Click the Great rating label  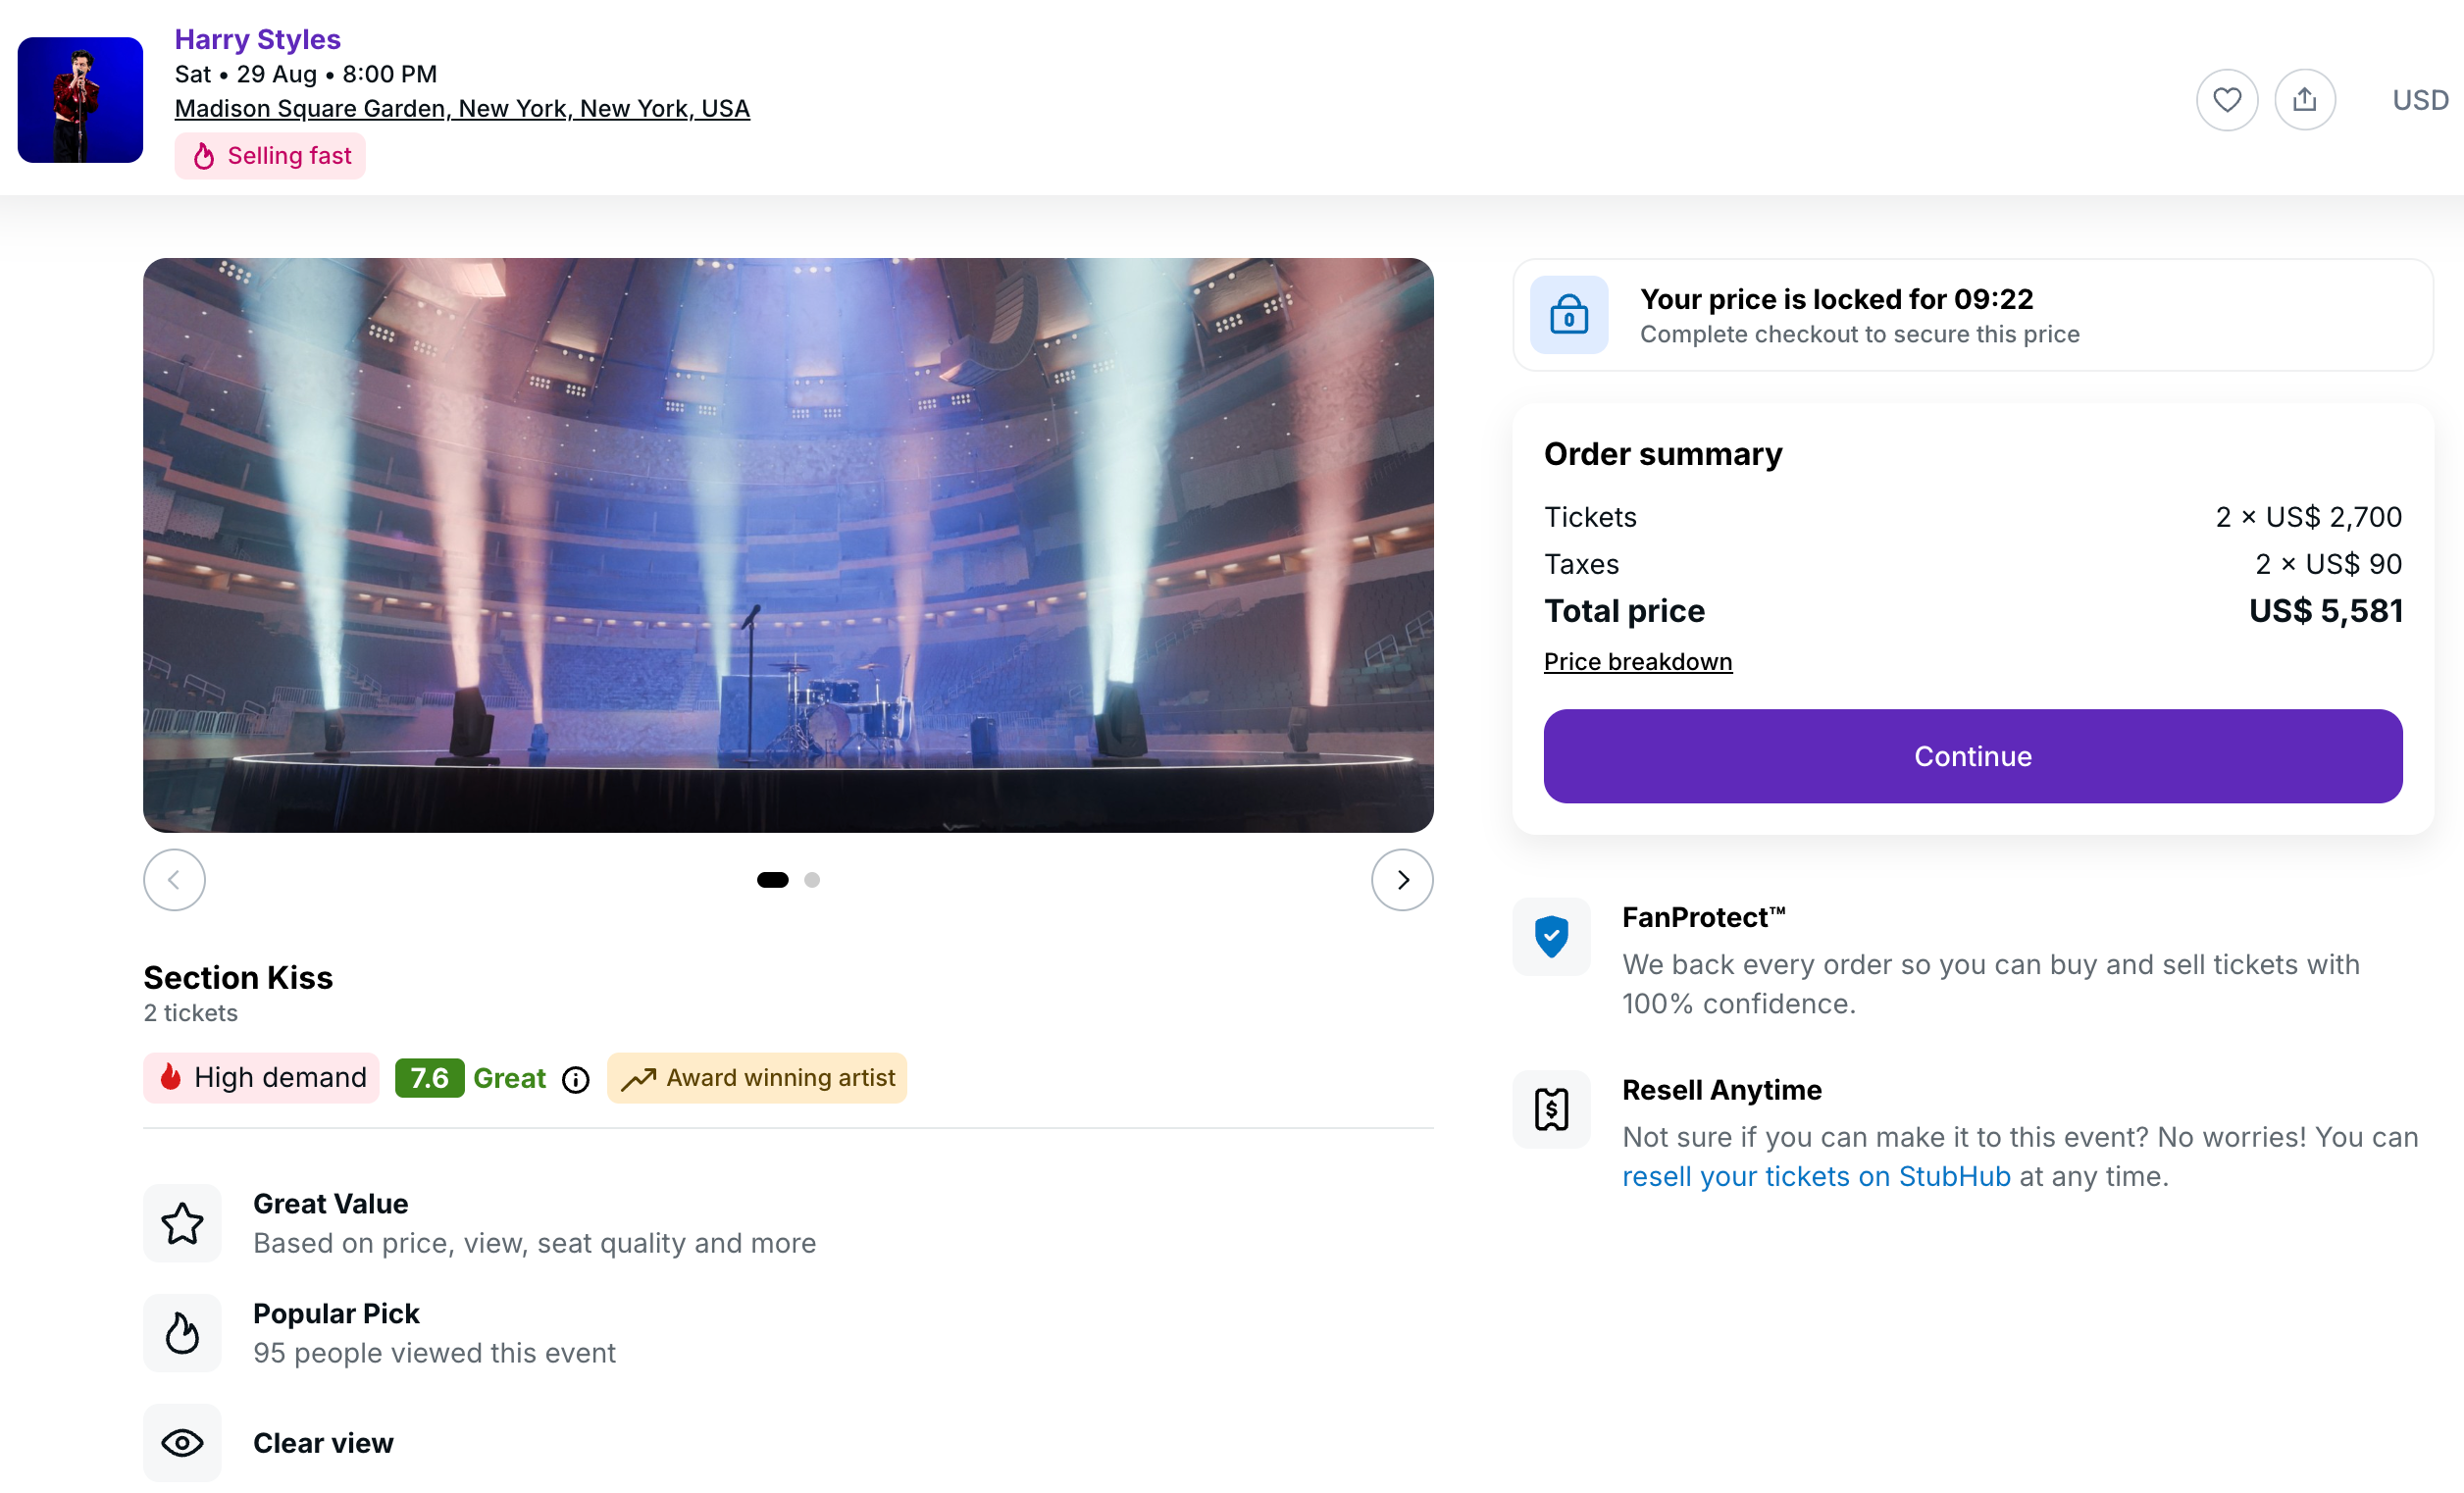509,1078
